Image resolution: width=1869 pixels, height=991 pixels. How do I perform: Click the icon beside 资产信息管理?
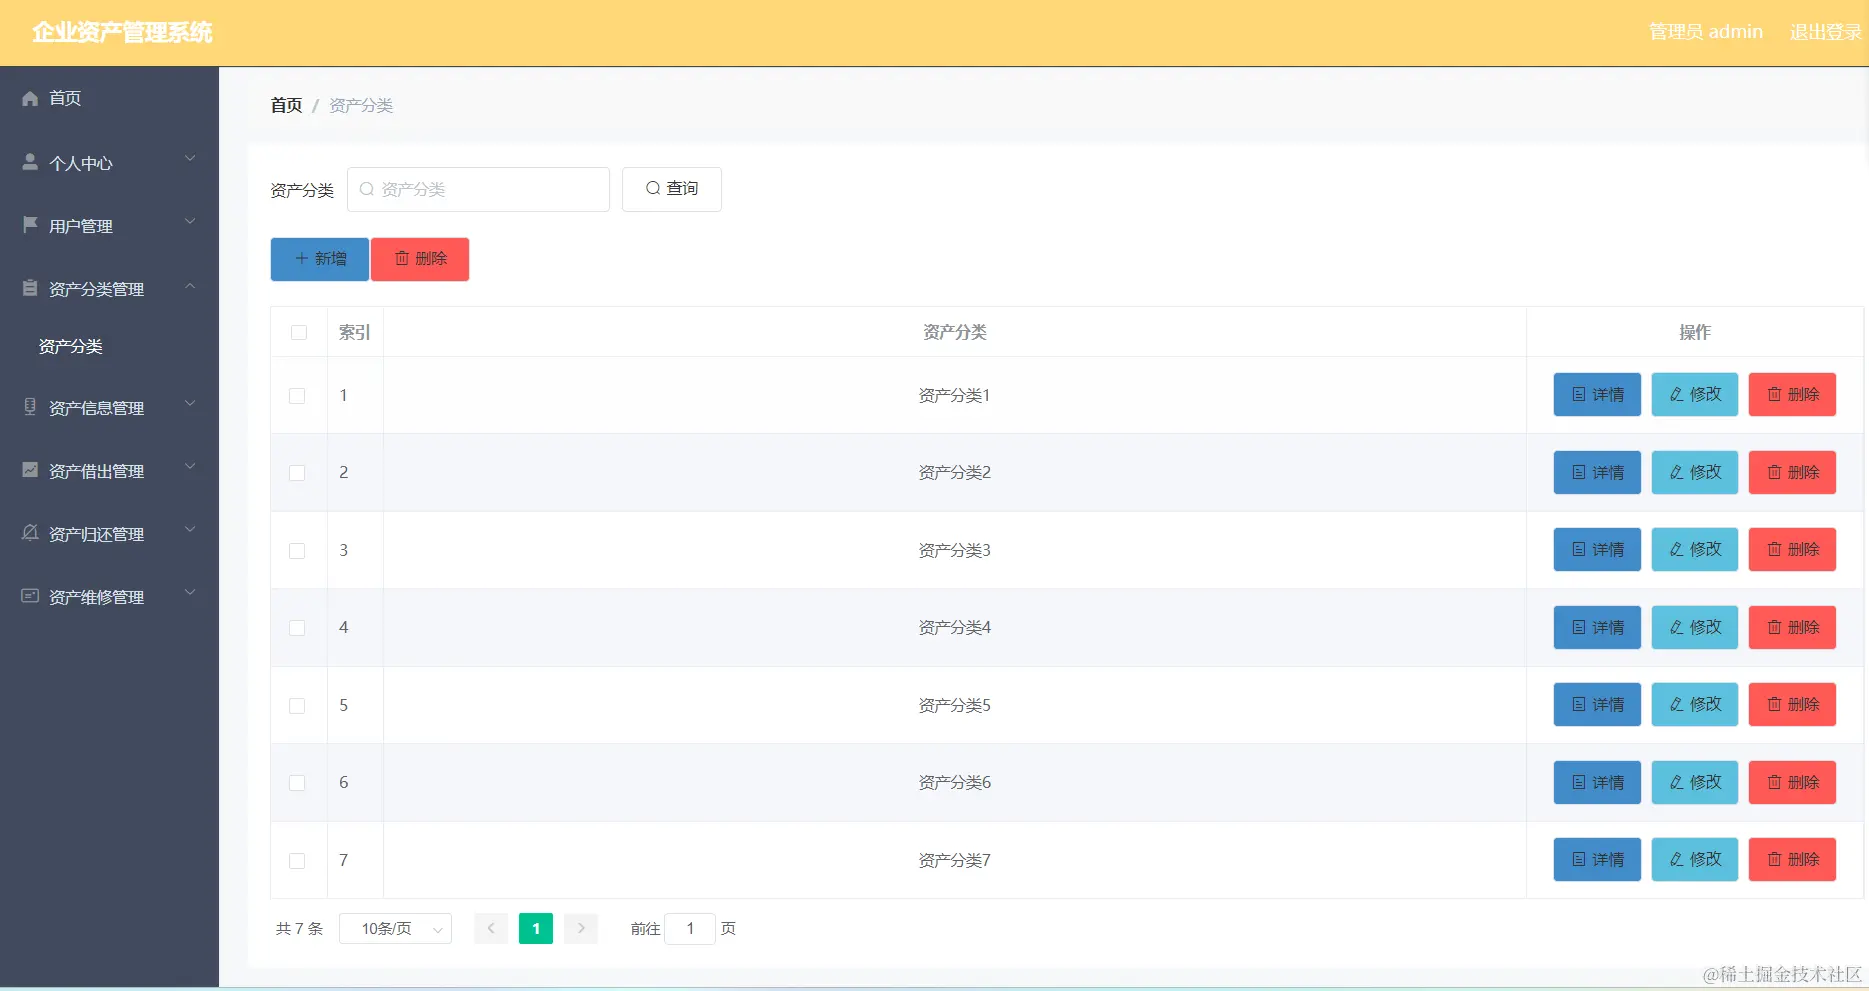pyautogui.click(x=30, y=407)
